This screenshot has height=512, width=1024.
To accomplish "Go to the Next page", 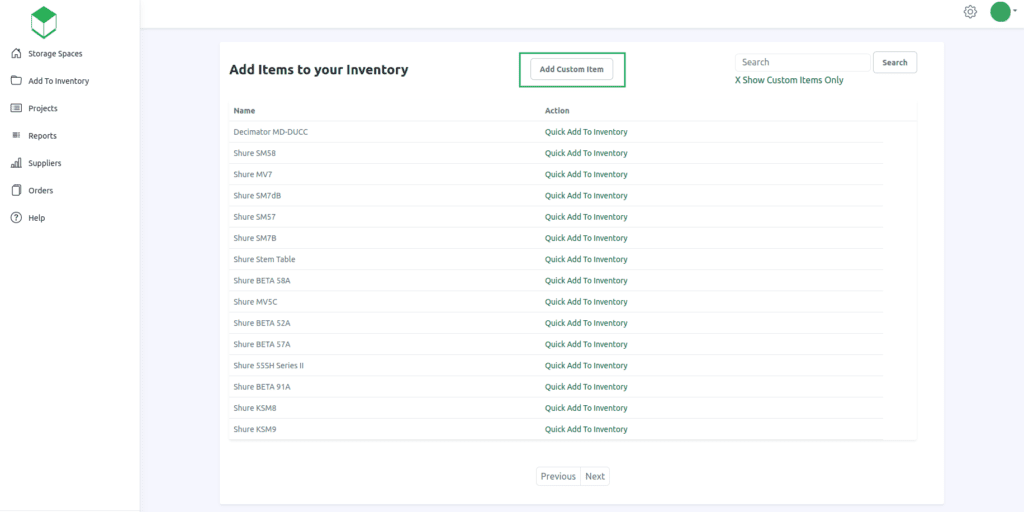I will click(595, 476).
